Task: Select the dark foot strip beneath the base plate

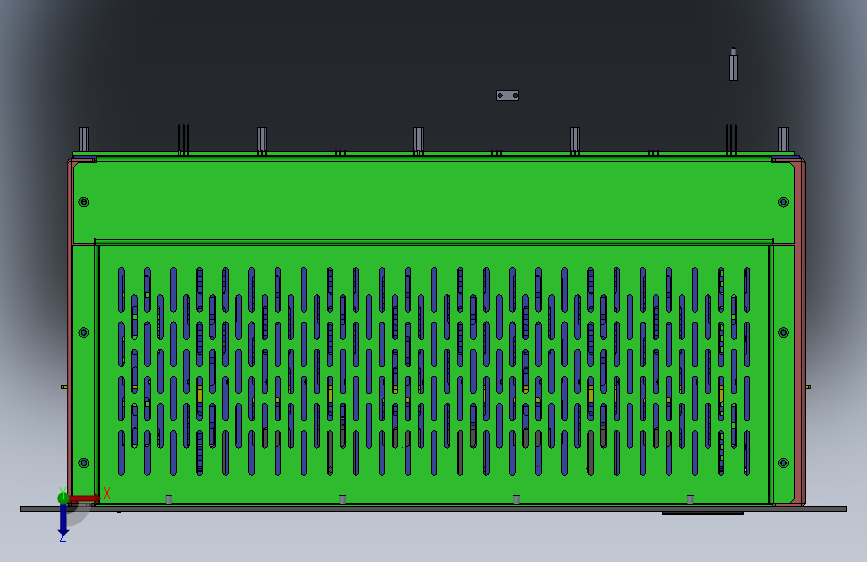Action: click(x=702, y=513)
